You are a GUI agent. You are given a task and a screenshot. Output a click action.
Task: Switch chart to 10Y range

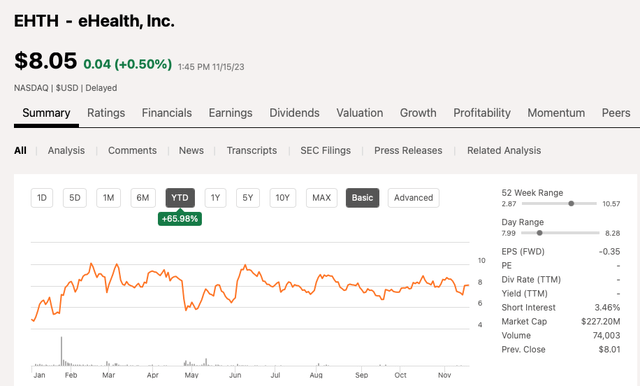point(282,198)
